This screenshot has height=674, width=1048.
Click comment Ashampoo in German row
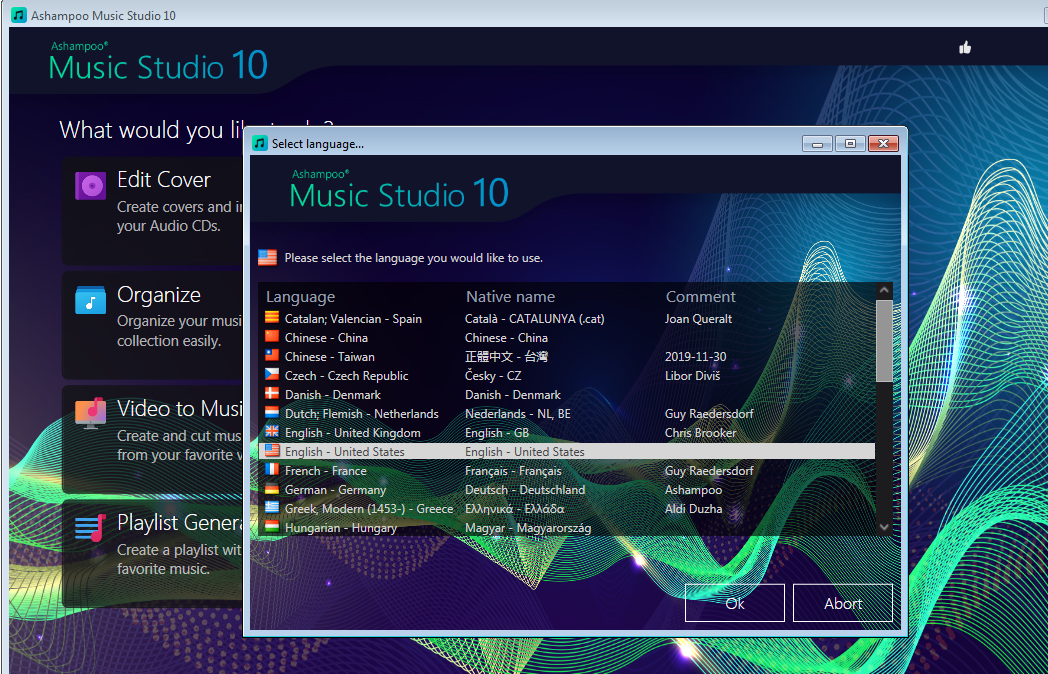click(694, 489)
